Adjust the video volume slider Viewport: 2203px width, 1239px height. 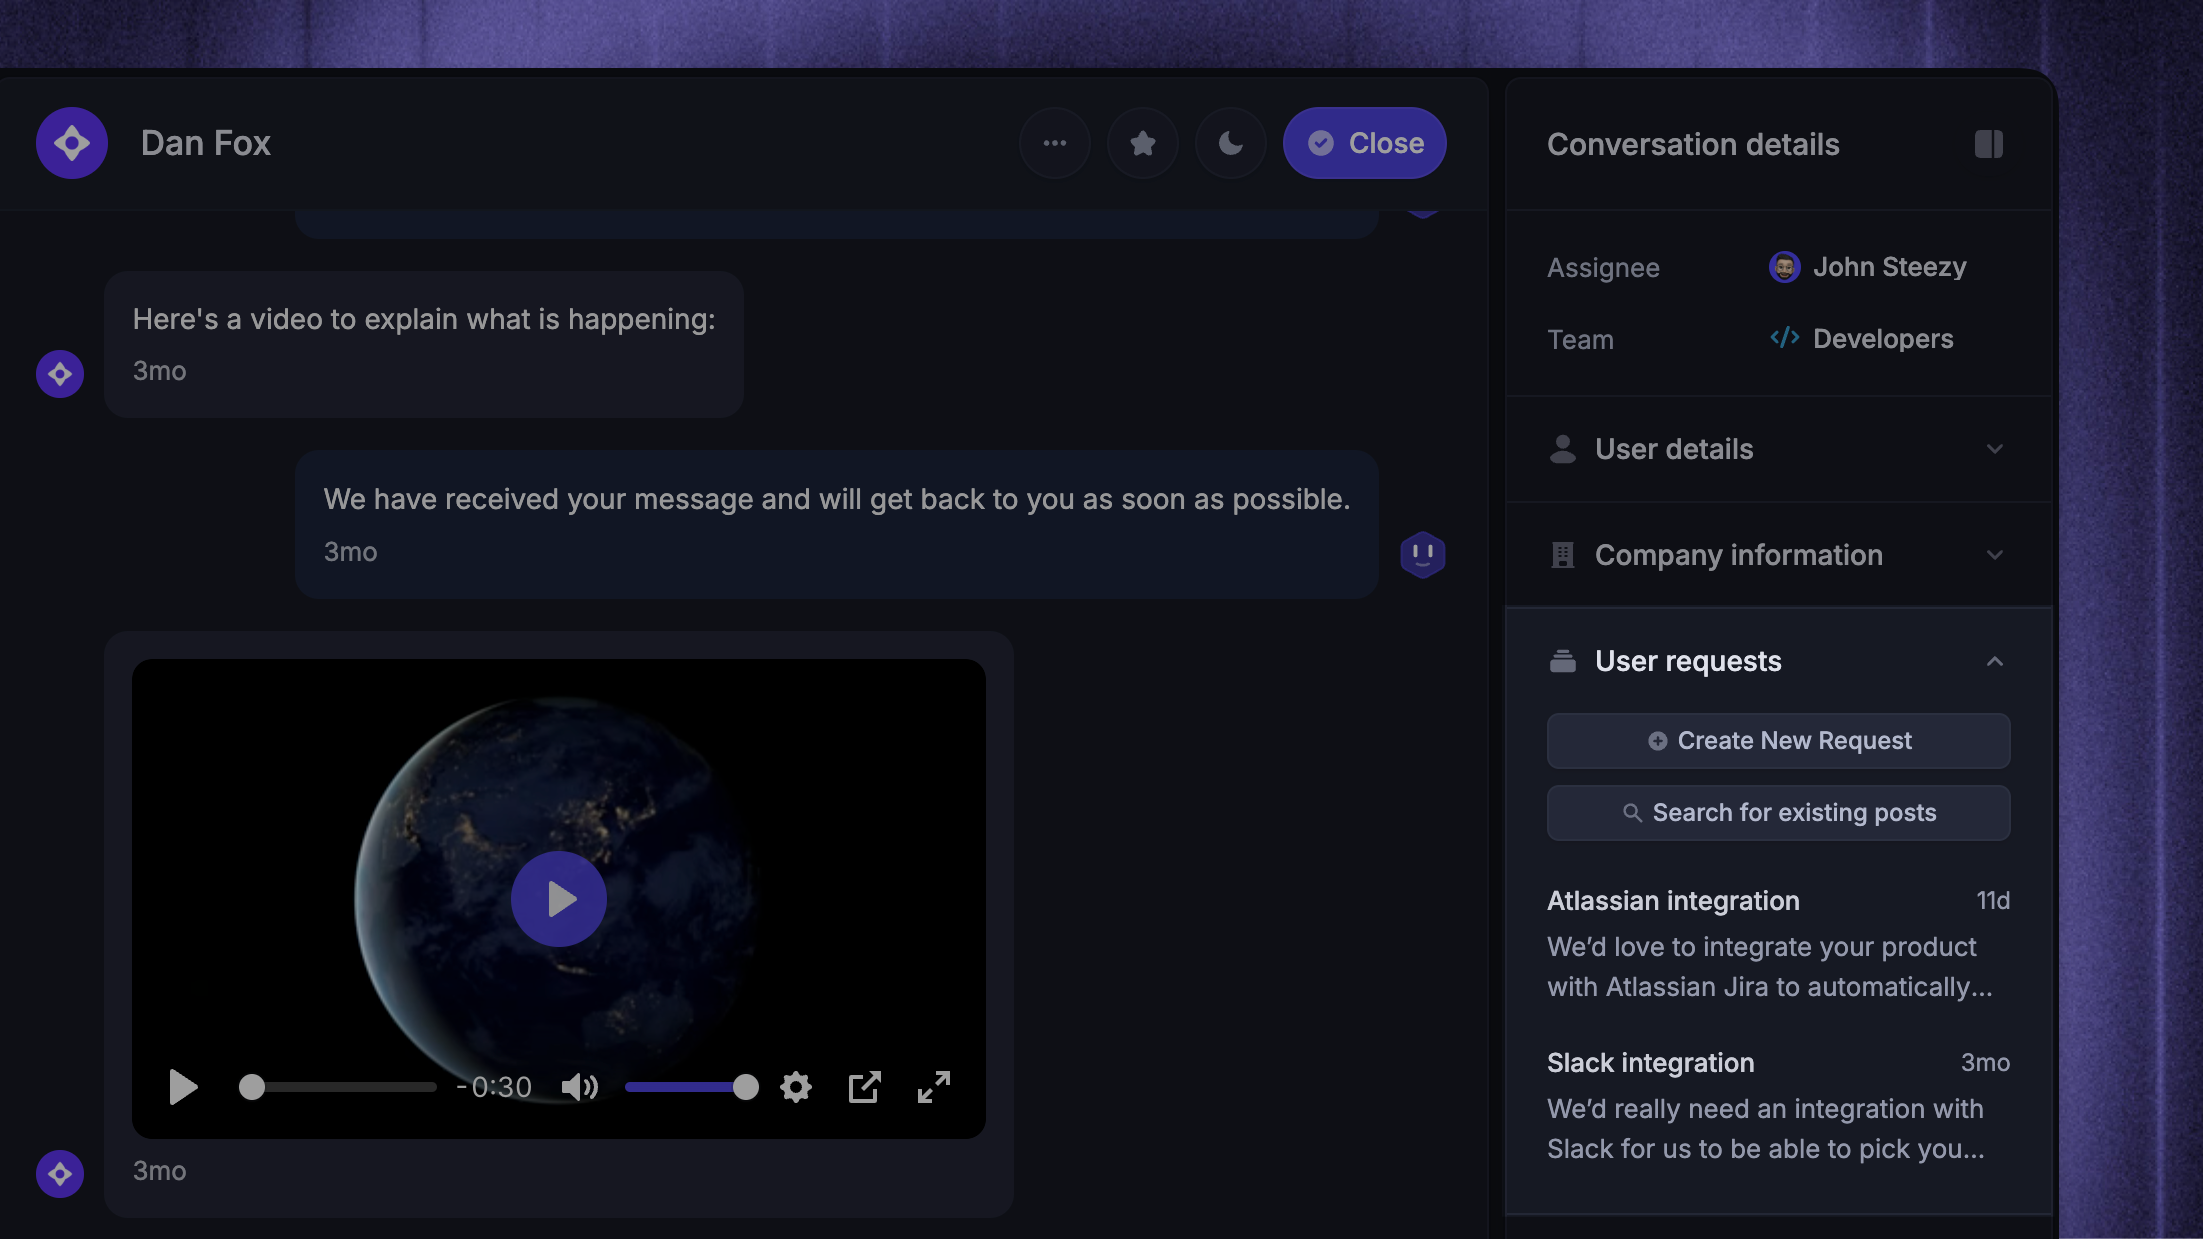point(691,1087)
